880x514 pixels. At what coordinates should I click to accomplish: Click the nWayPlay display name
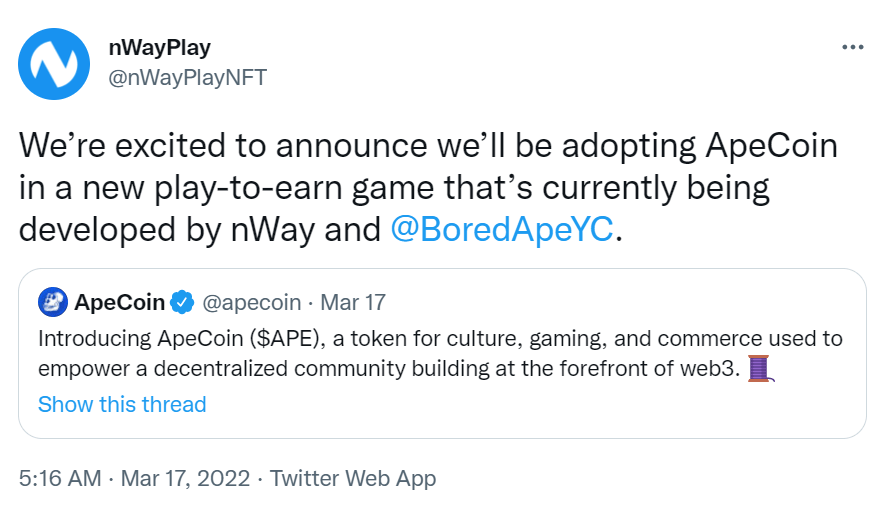(x=157, y=47)
